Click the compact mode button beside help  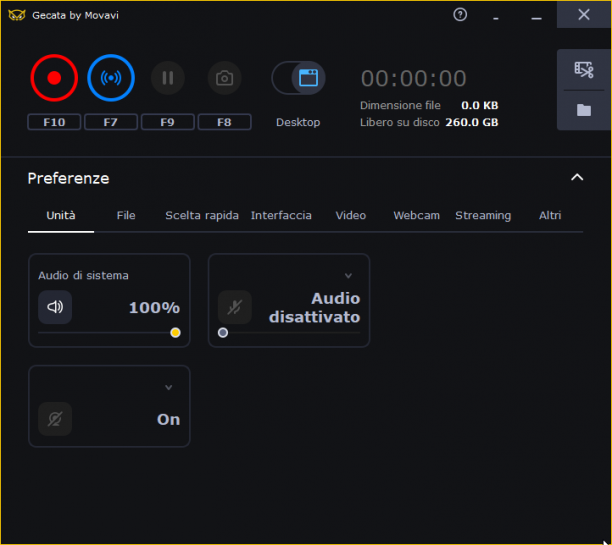click(x=496, y=16)
